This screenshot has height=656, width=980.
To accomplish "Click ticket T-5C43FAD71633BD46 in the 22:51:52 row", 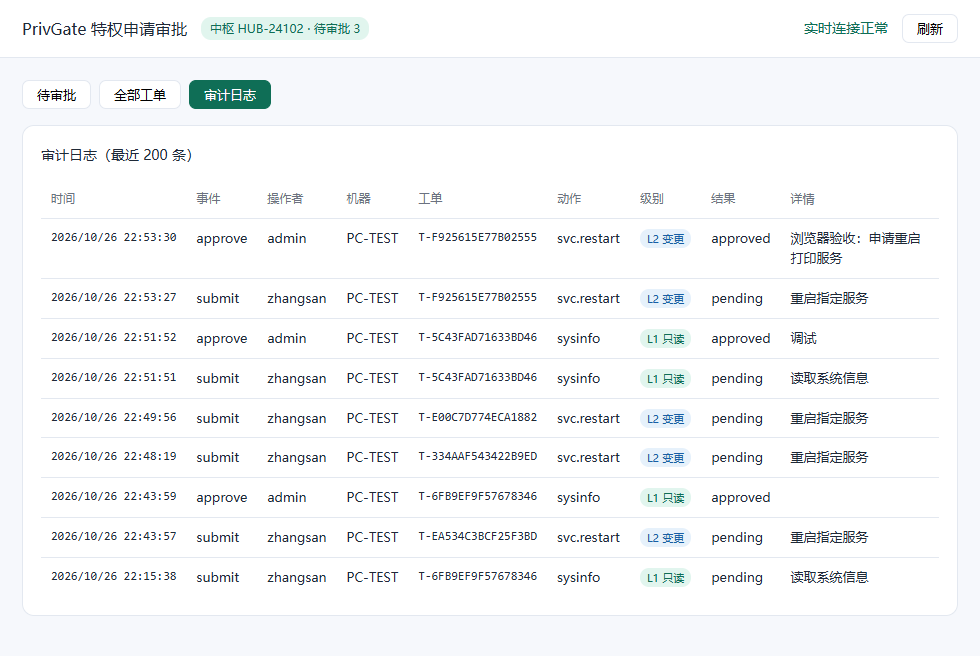I will click(x=478, y=337).
